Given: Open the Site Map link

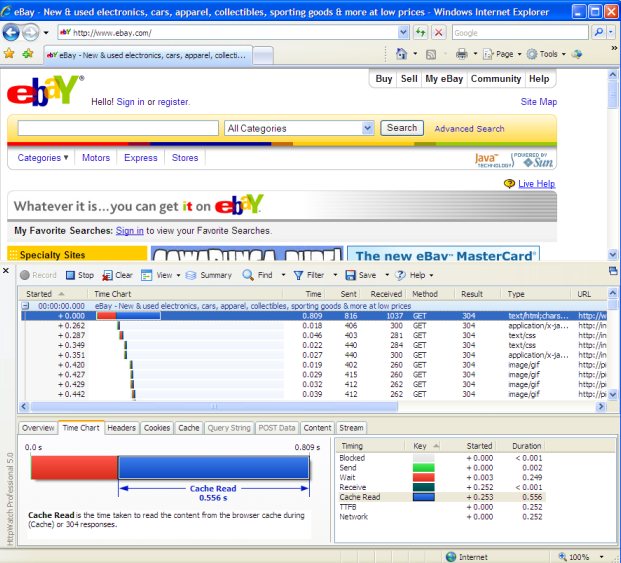Looking at the screenshot, I should click(539, 102).
